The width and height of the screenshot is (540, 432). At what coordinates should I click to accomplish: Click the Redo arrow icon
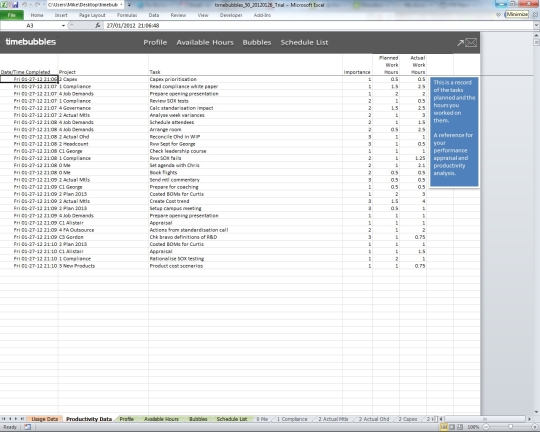[38, 5]
